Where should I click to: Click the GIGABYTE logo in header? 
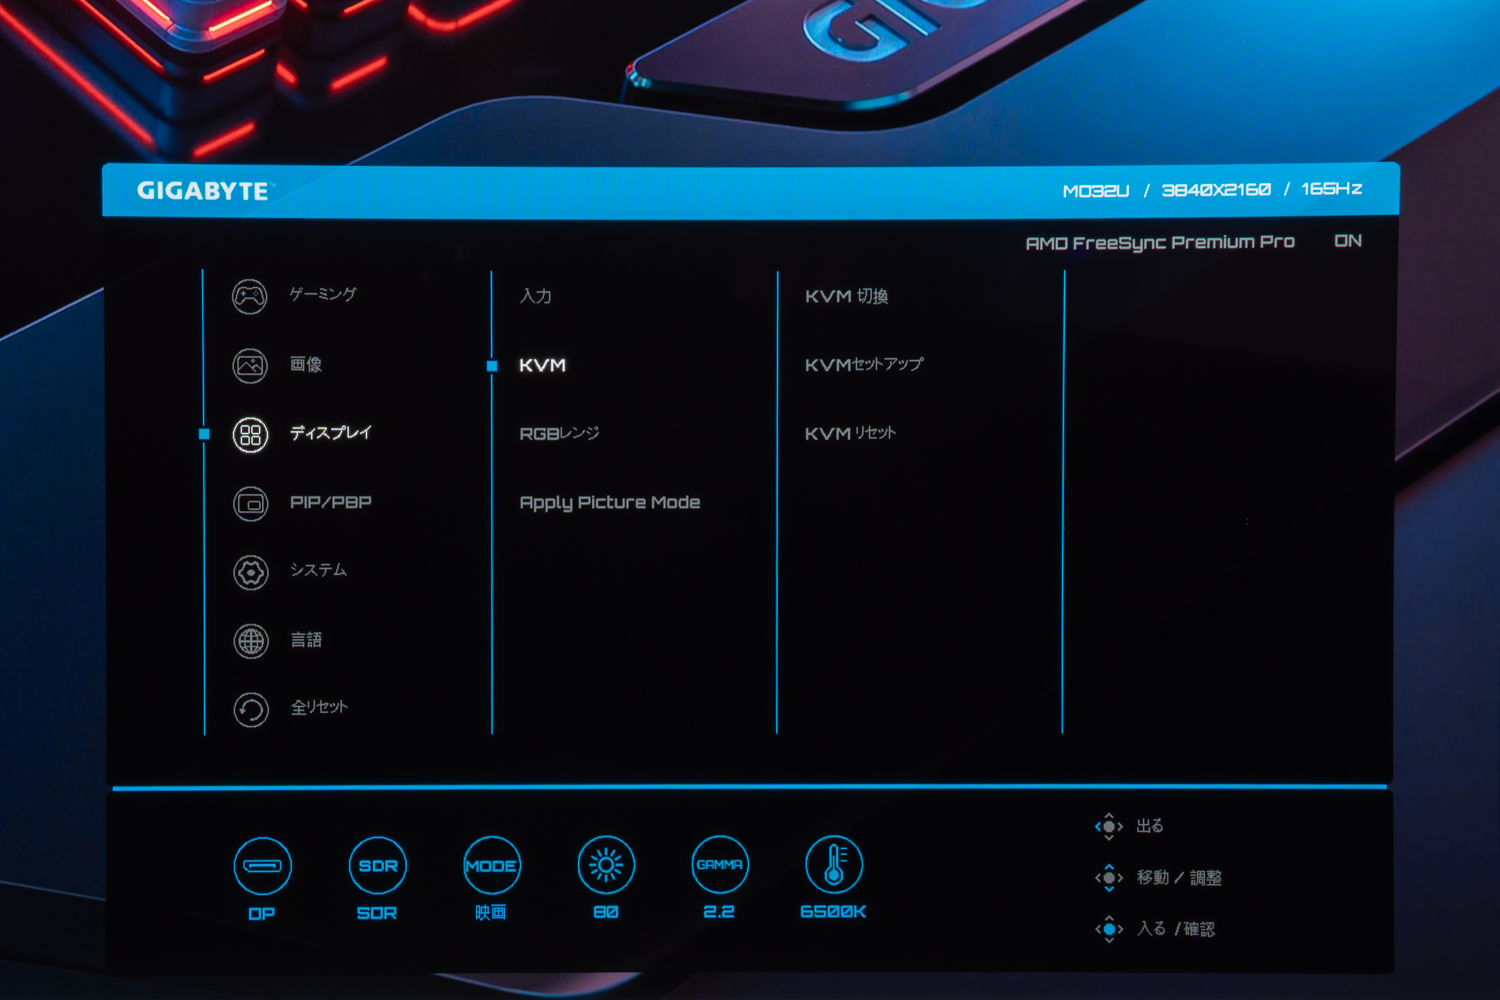click(x=203, y=191)
